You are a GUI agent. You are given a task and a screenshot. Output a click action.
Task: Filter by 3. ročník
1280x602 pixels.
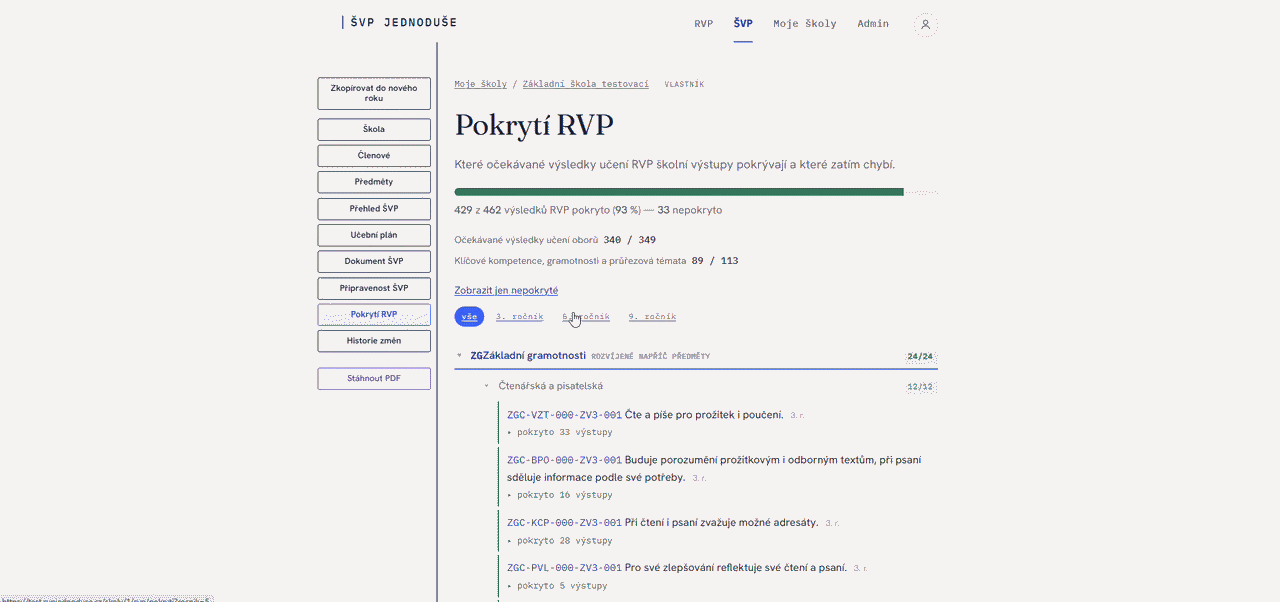pos(520,316)
